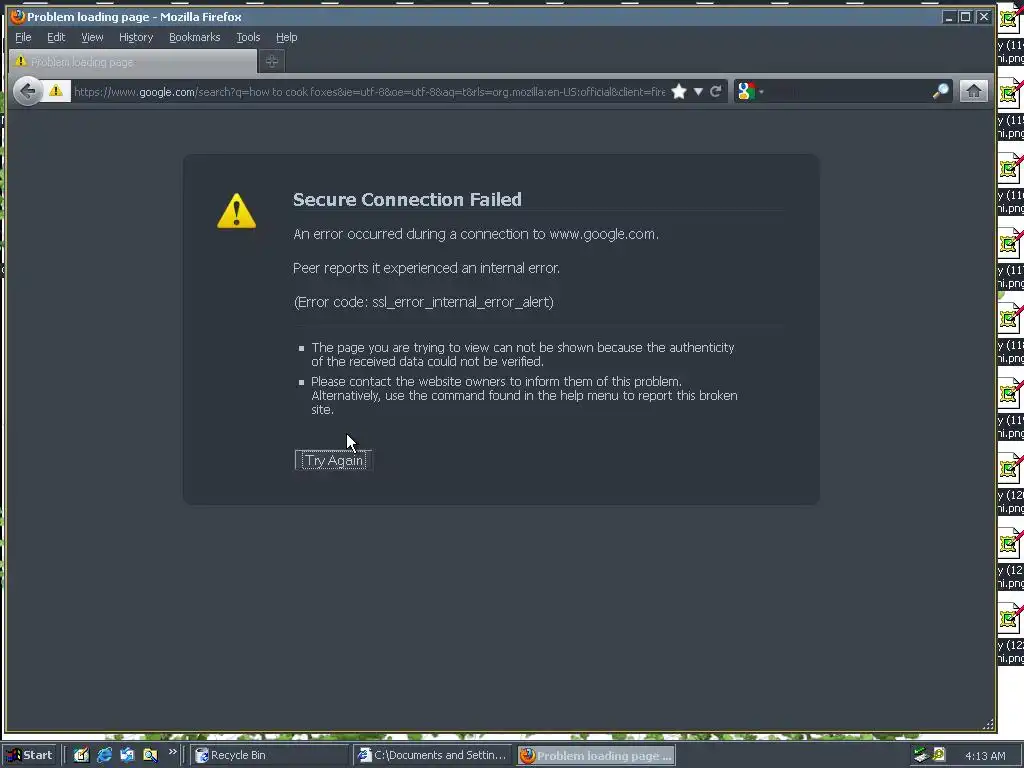This screenshot has width=1024, height=768.
Task: Bookmark this page with the star
Action: click(x=679, y=91)
